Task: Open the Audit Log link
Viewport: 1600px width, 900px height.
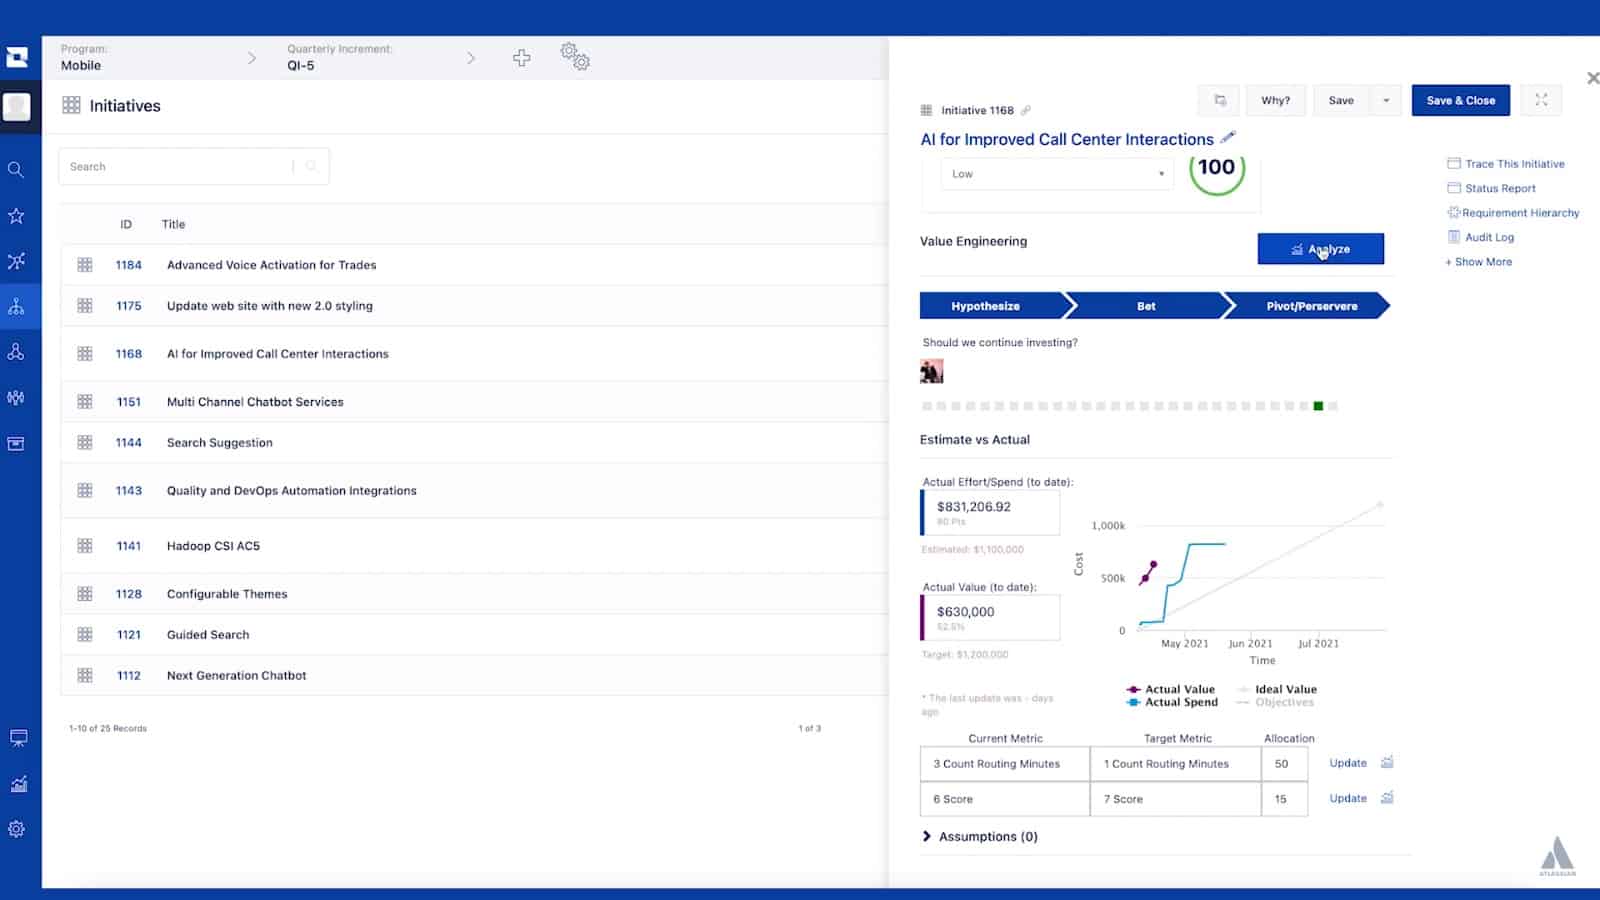Action: (1486, 237)
